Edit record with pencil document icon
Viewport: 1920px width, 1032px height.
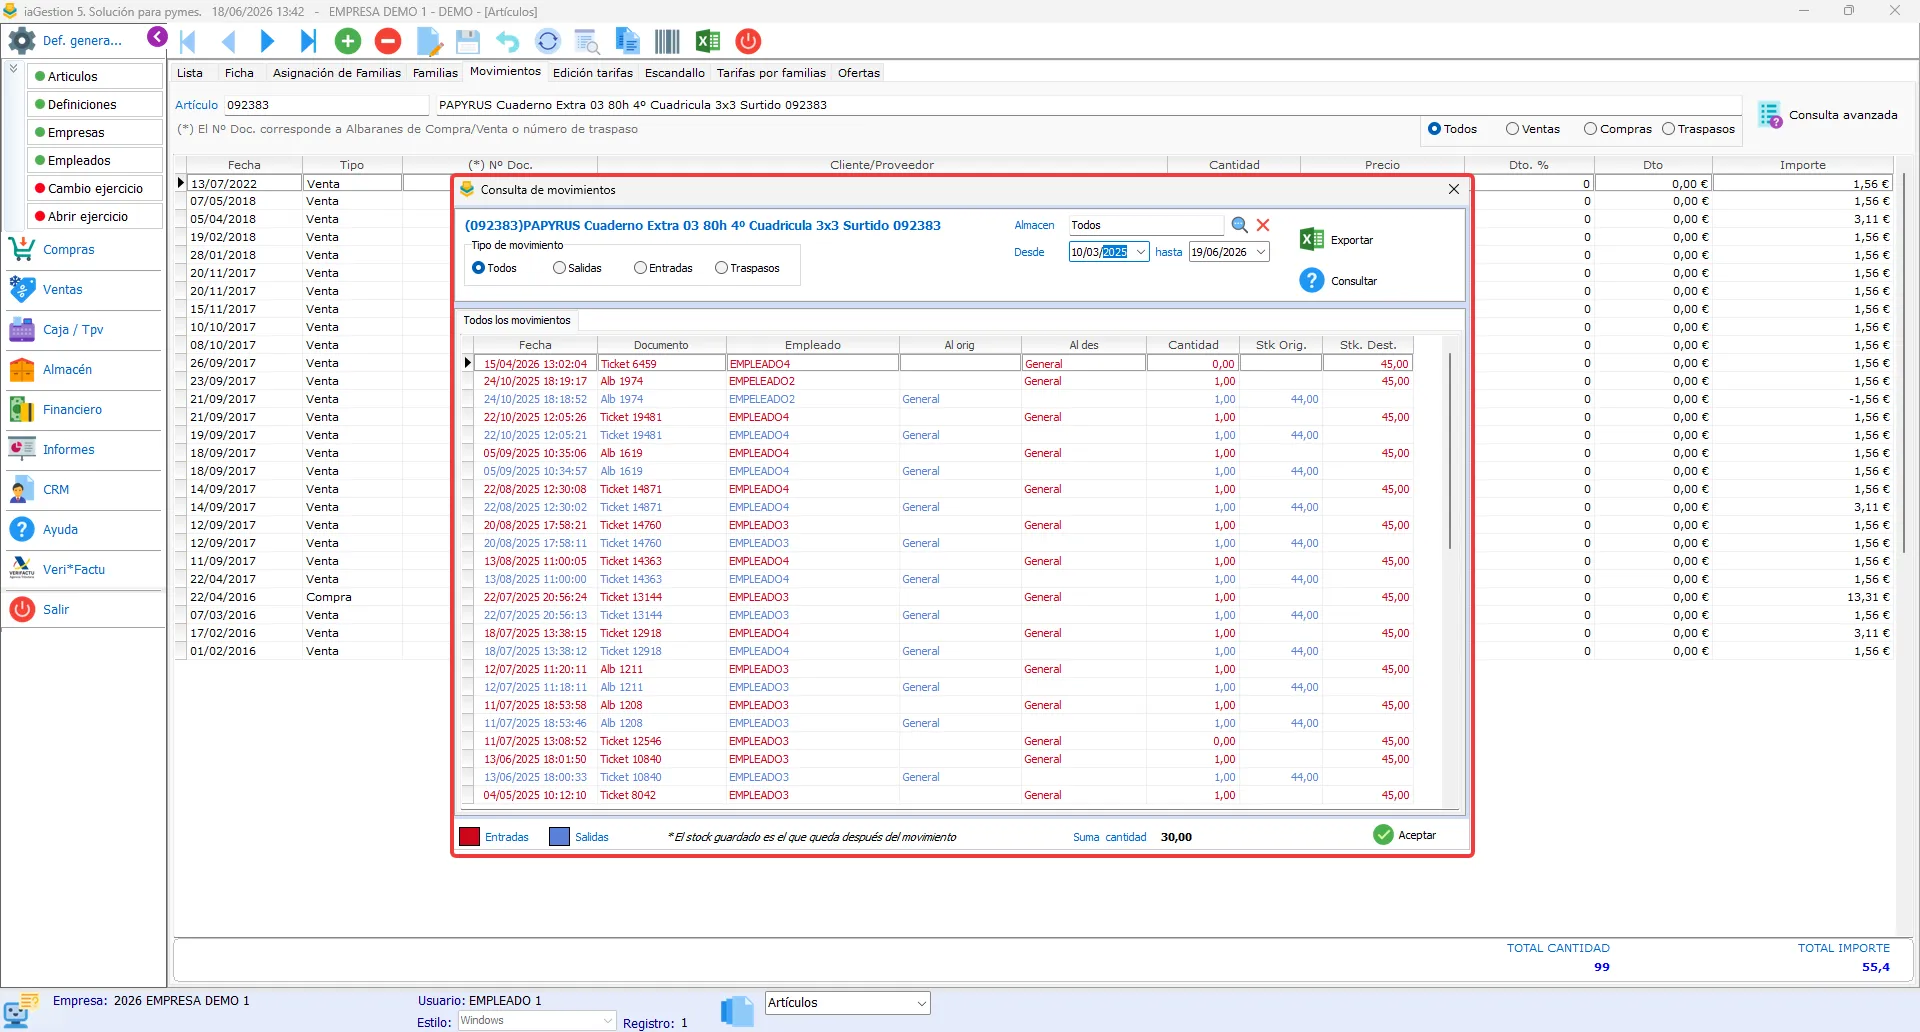point(429,41)
